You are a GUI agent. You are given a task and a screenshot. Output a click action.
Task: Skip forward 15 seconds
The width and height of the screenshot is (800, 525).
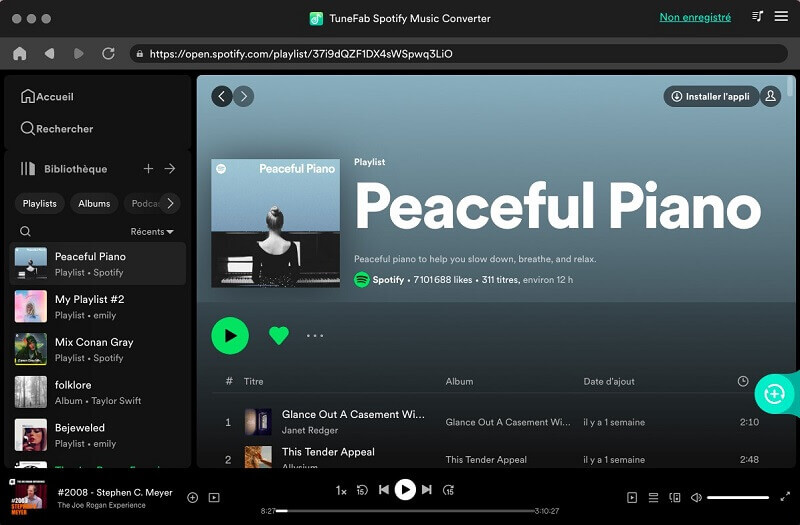tap(448, 490)
